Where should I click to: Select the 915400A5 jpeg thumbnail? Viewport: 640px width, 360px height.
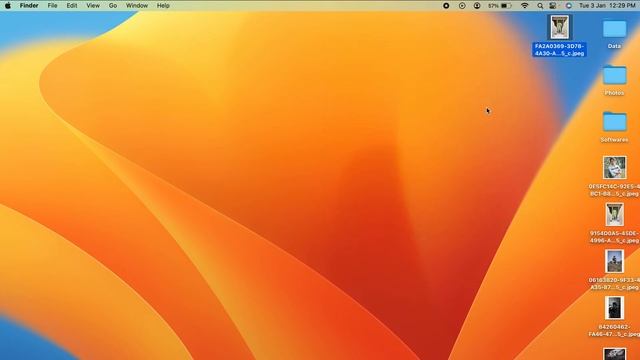coord(615,214)
